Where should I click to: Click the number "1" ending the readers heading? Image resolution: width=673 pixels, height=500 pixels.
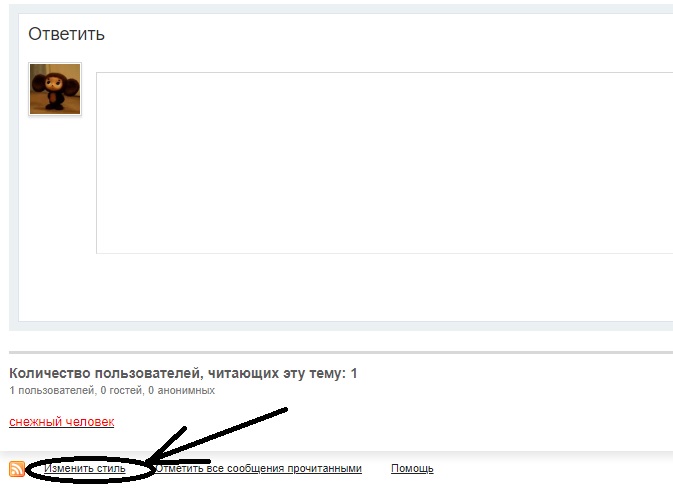353,373
